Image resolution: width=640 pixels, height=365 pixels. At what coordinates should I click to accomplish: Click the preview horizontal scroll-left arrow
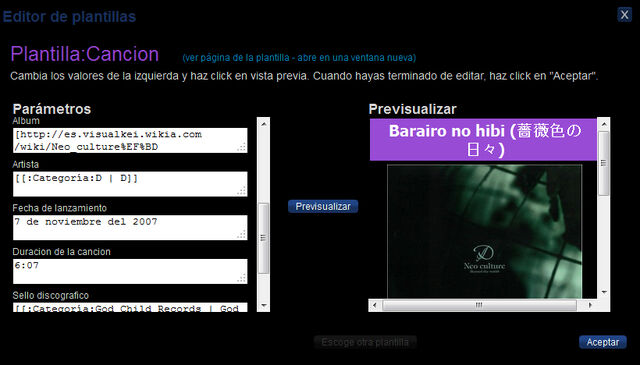(x=375, y=305)
